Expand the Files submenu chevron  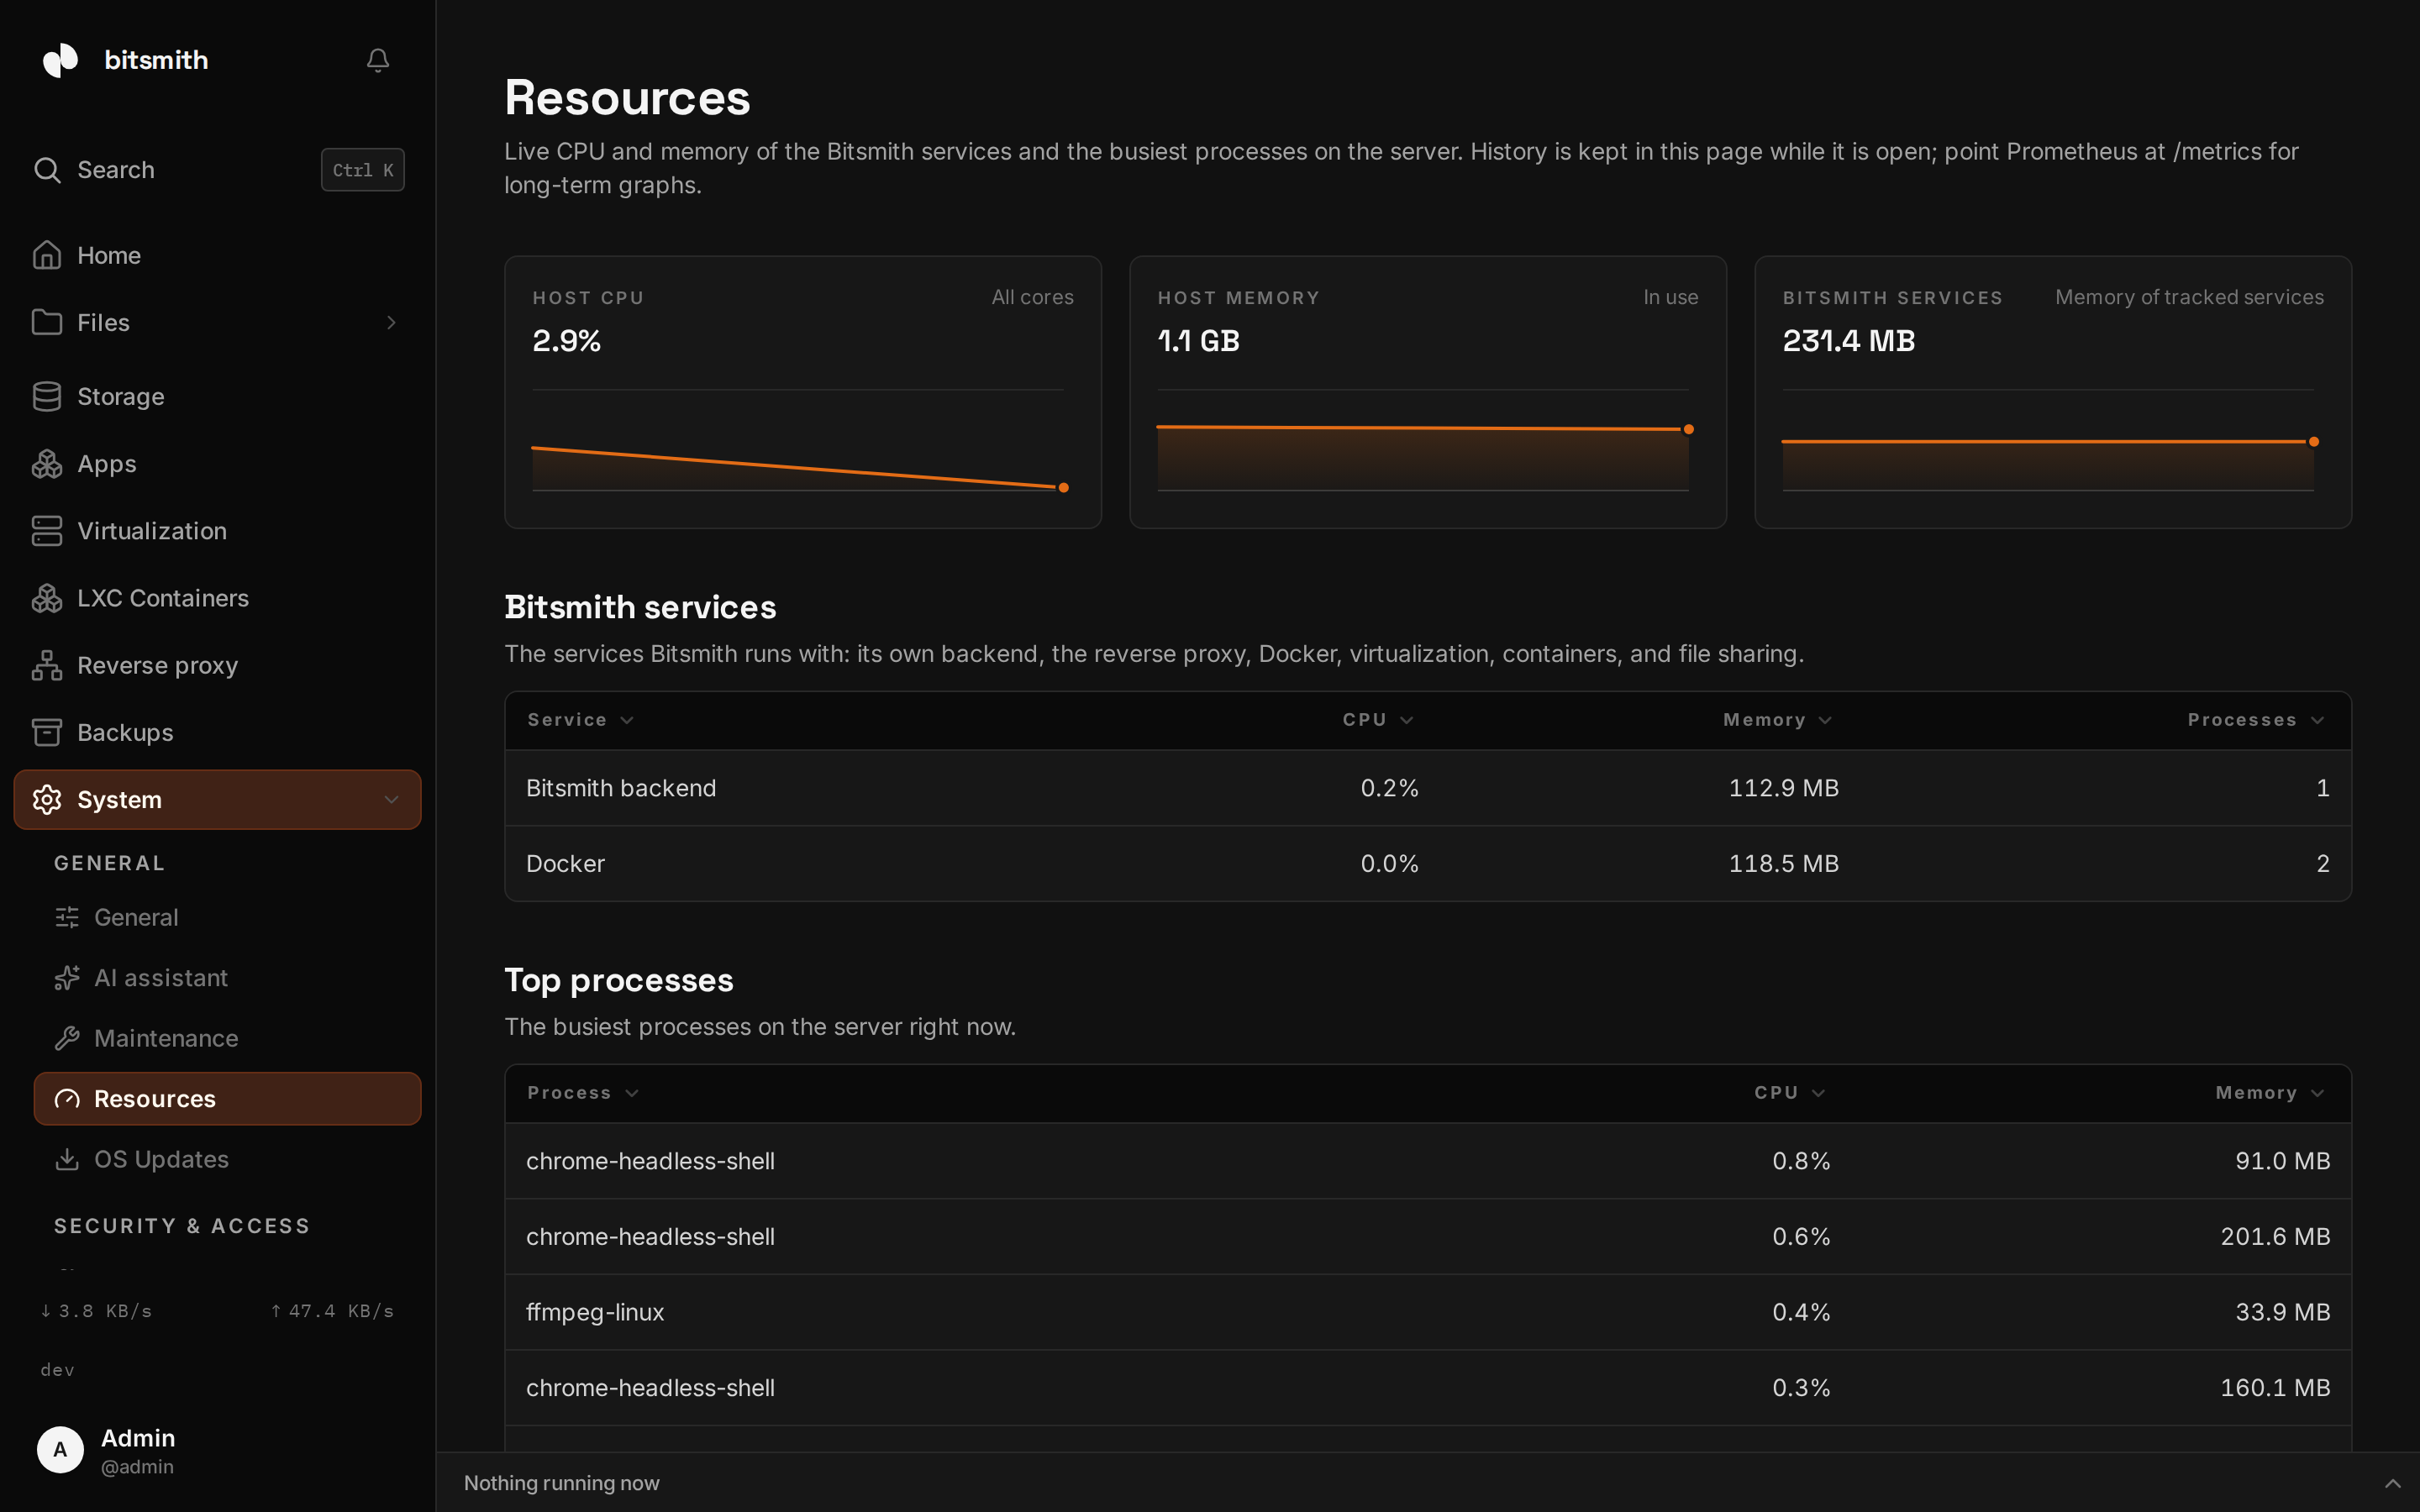[391, 322]
